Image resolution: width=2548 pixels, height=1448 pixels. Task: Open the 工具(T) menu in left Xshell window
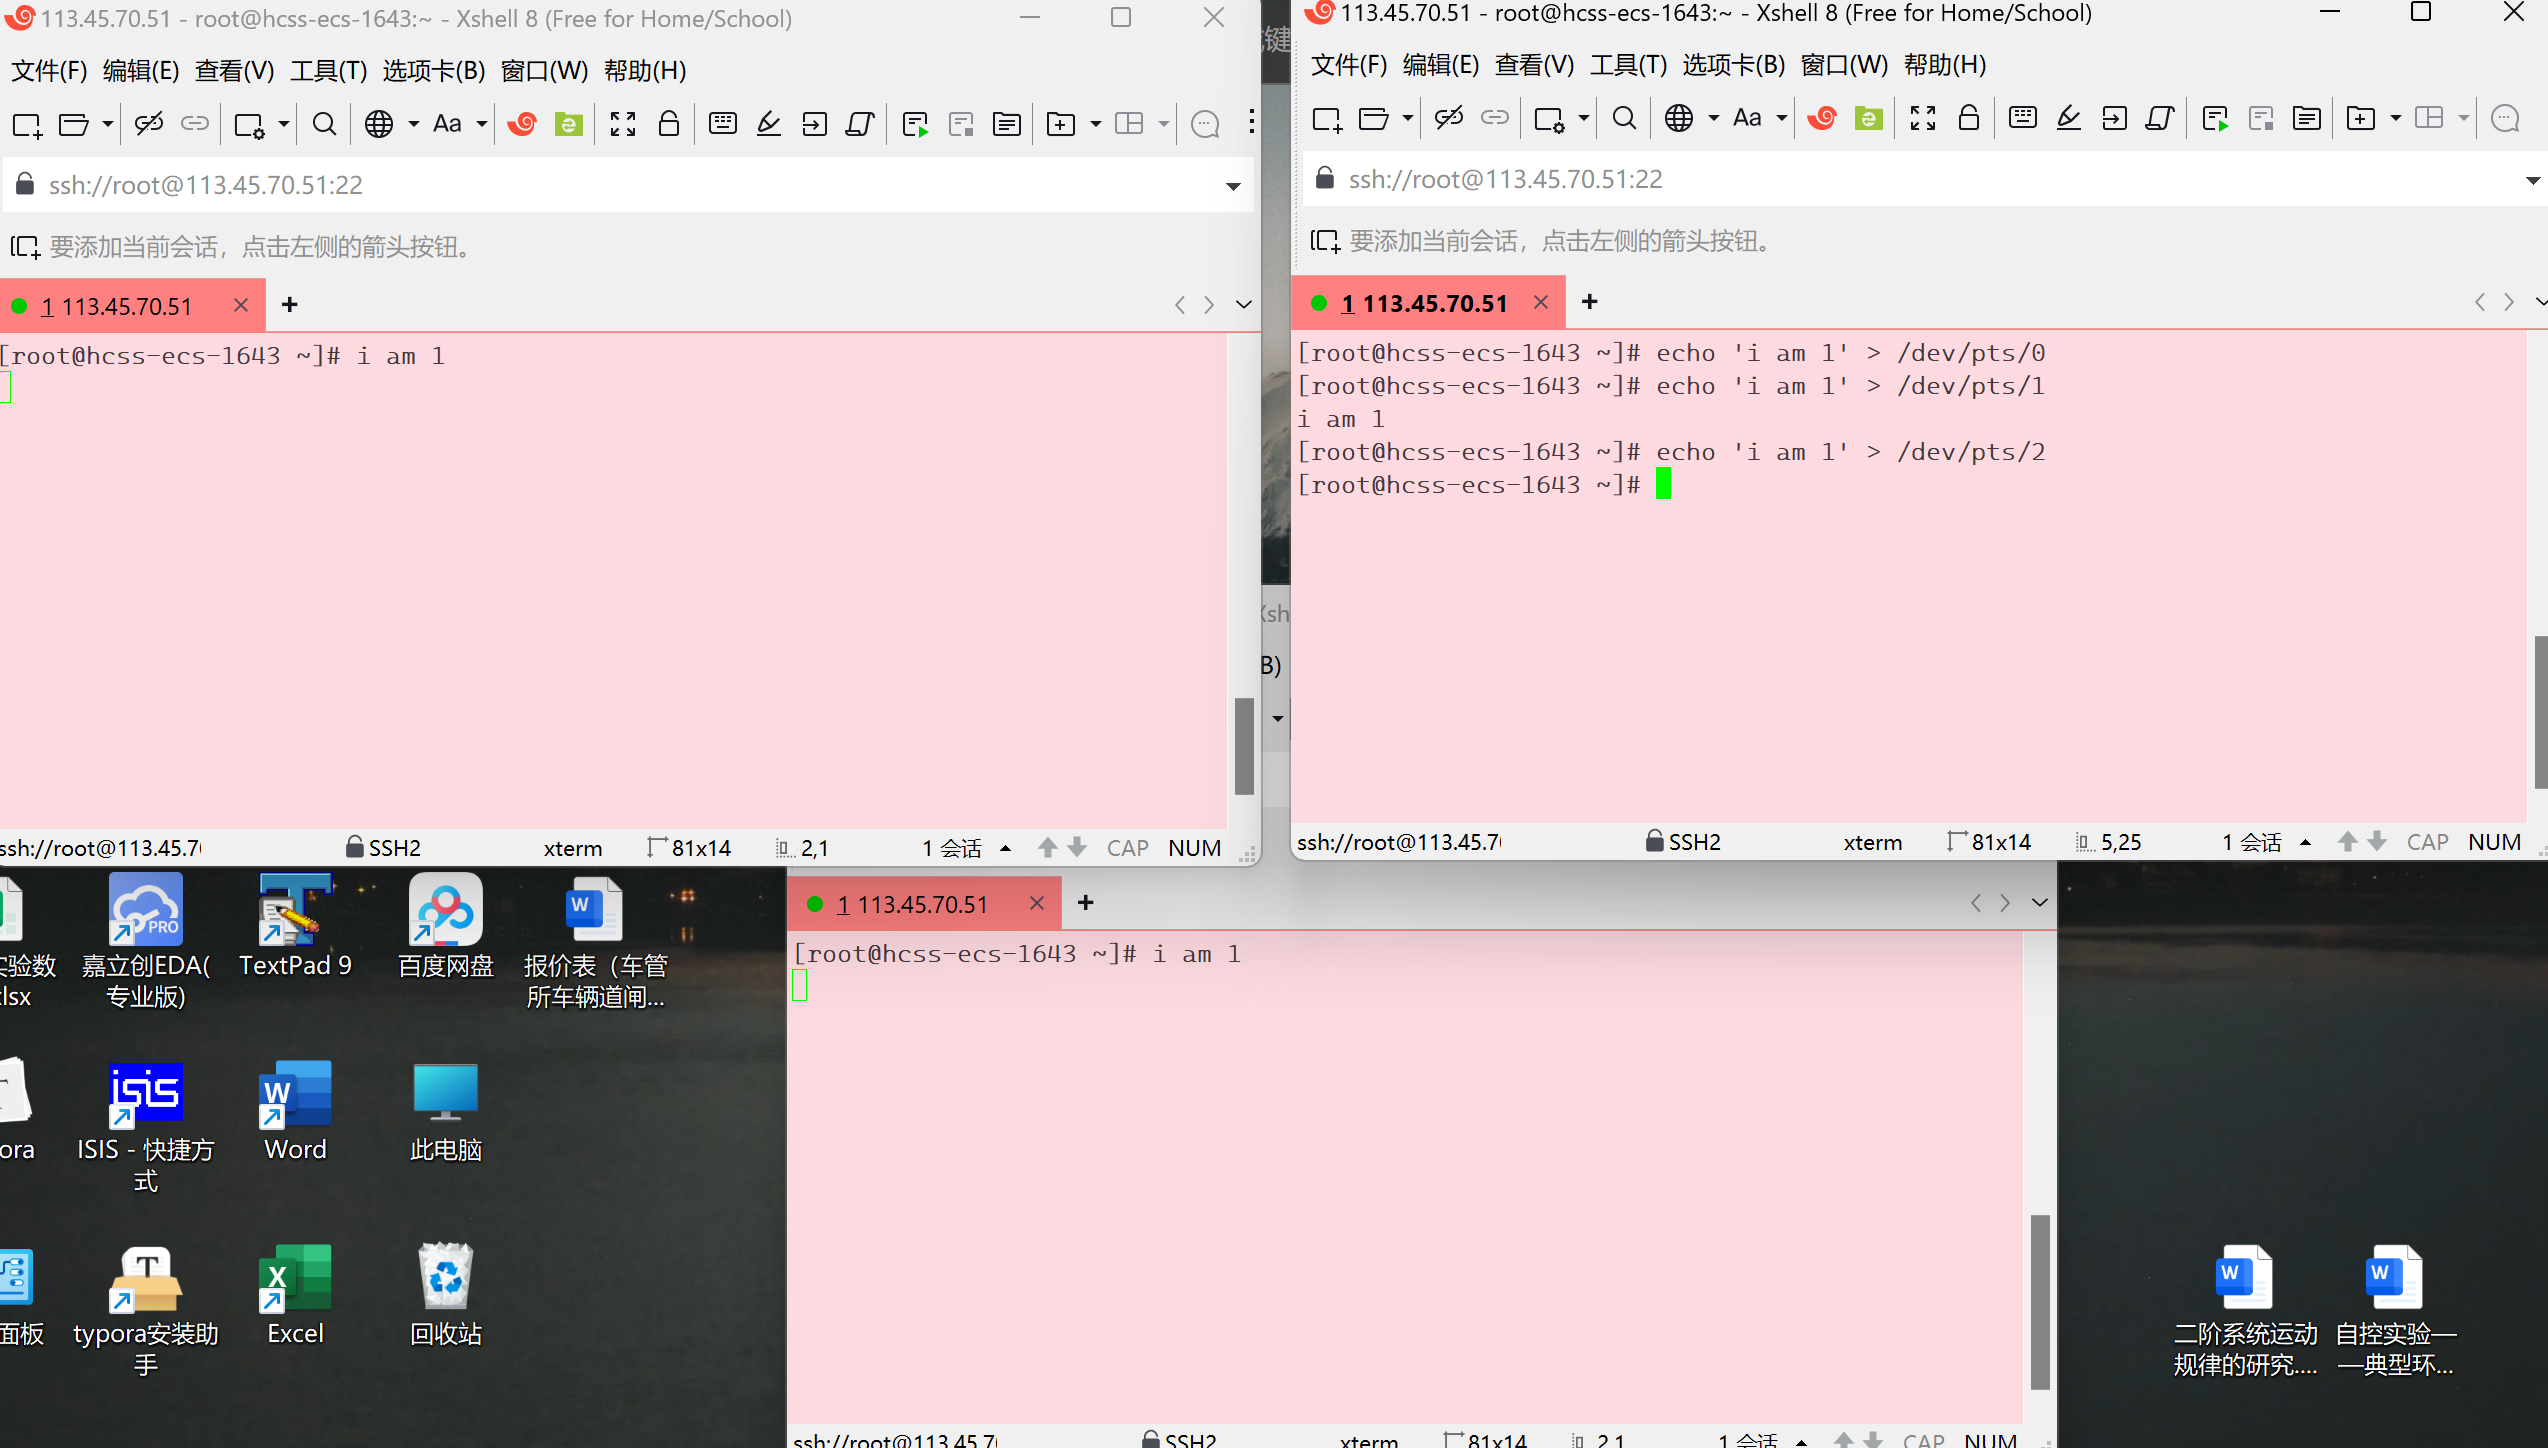coord(329,71)
